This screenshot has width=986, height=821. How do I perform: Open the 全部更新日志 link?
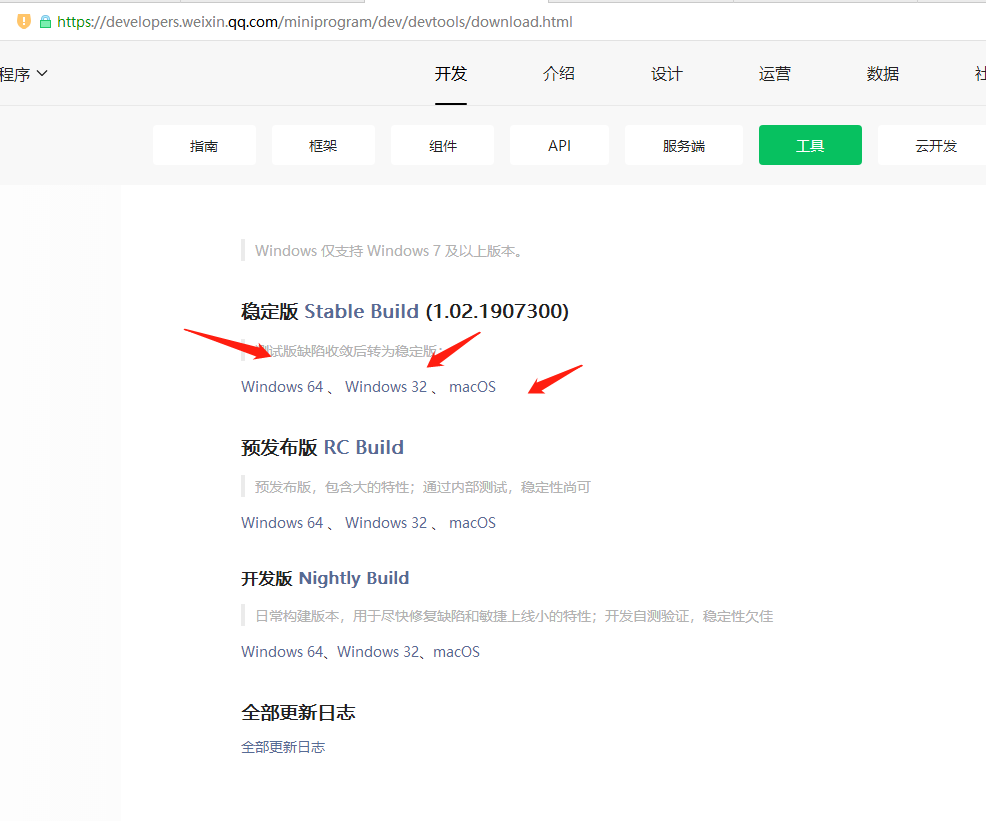point(283,747)
